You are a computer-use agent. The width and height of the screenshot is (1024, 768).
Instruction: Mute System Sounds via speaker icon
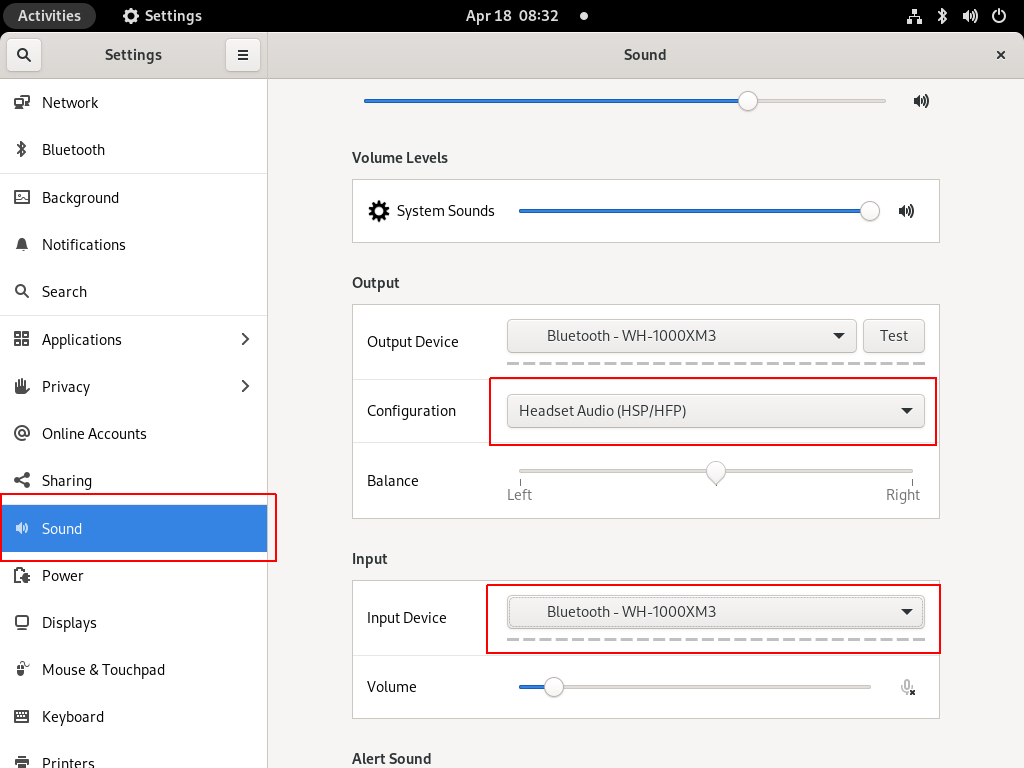coord(906,211)
